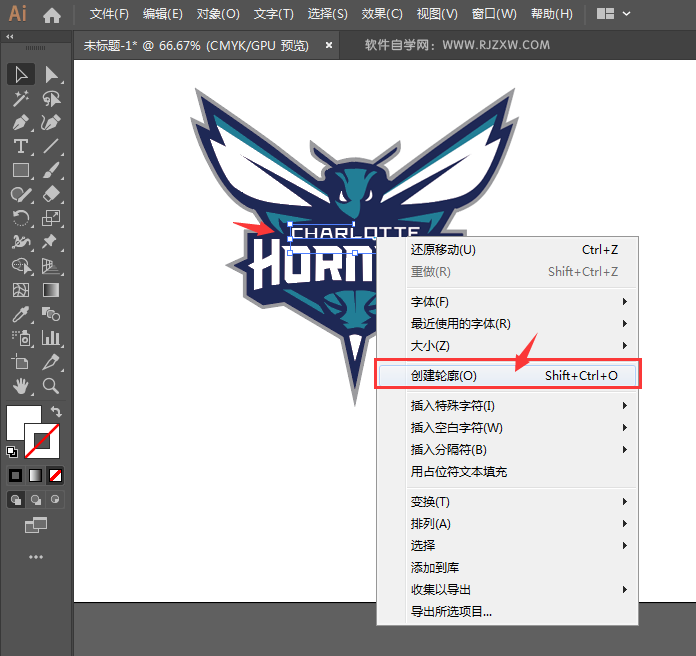Click the Home icon in top bar
The width and height of the screenshot is (696, 656).
(52, 15)
